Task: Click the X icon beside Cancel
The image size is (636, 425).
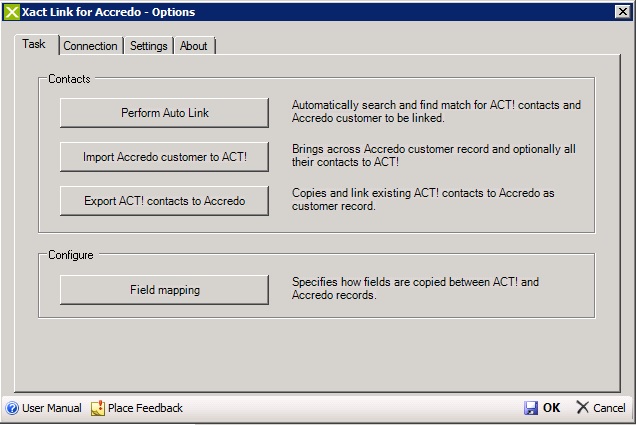Action: point(582,407)
